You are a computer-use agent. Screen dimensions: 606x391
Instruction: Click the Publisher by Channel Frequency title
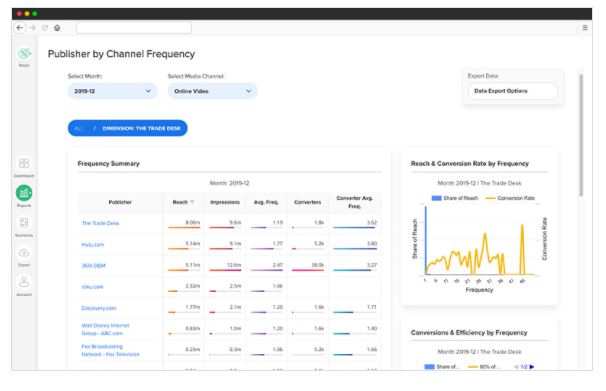tap(121, 54)
